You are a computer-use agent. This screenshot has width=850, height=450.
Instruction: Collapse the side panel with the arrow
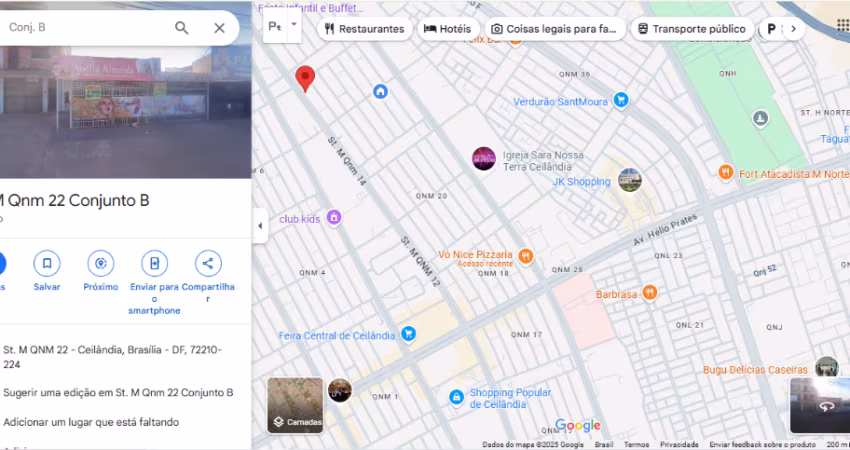(260, 226)
